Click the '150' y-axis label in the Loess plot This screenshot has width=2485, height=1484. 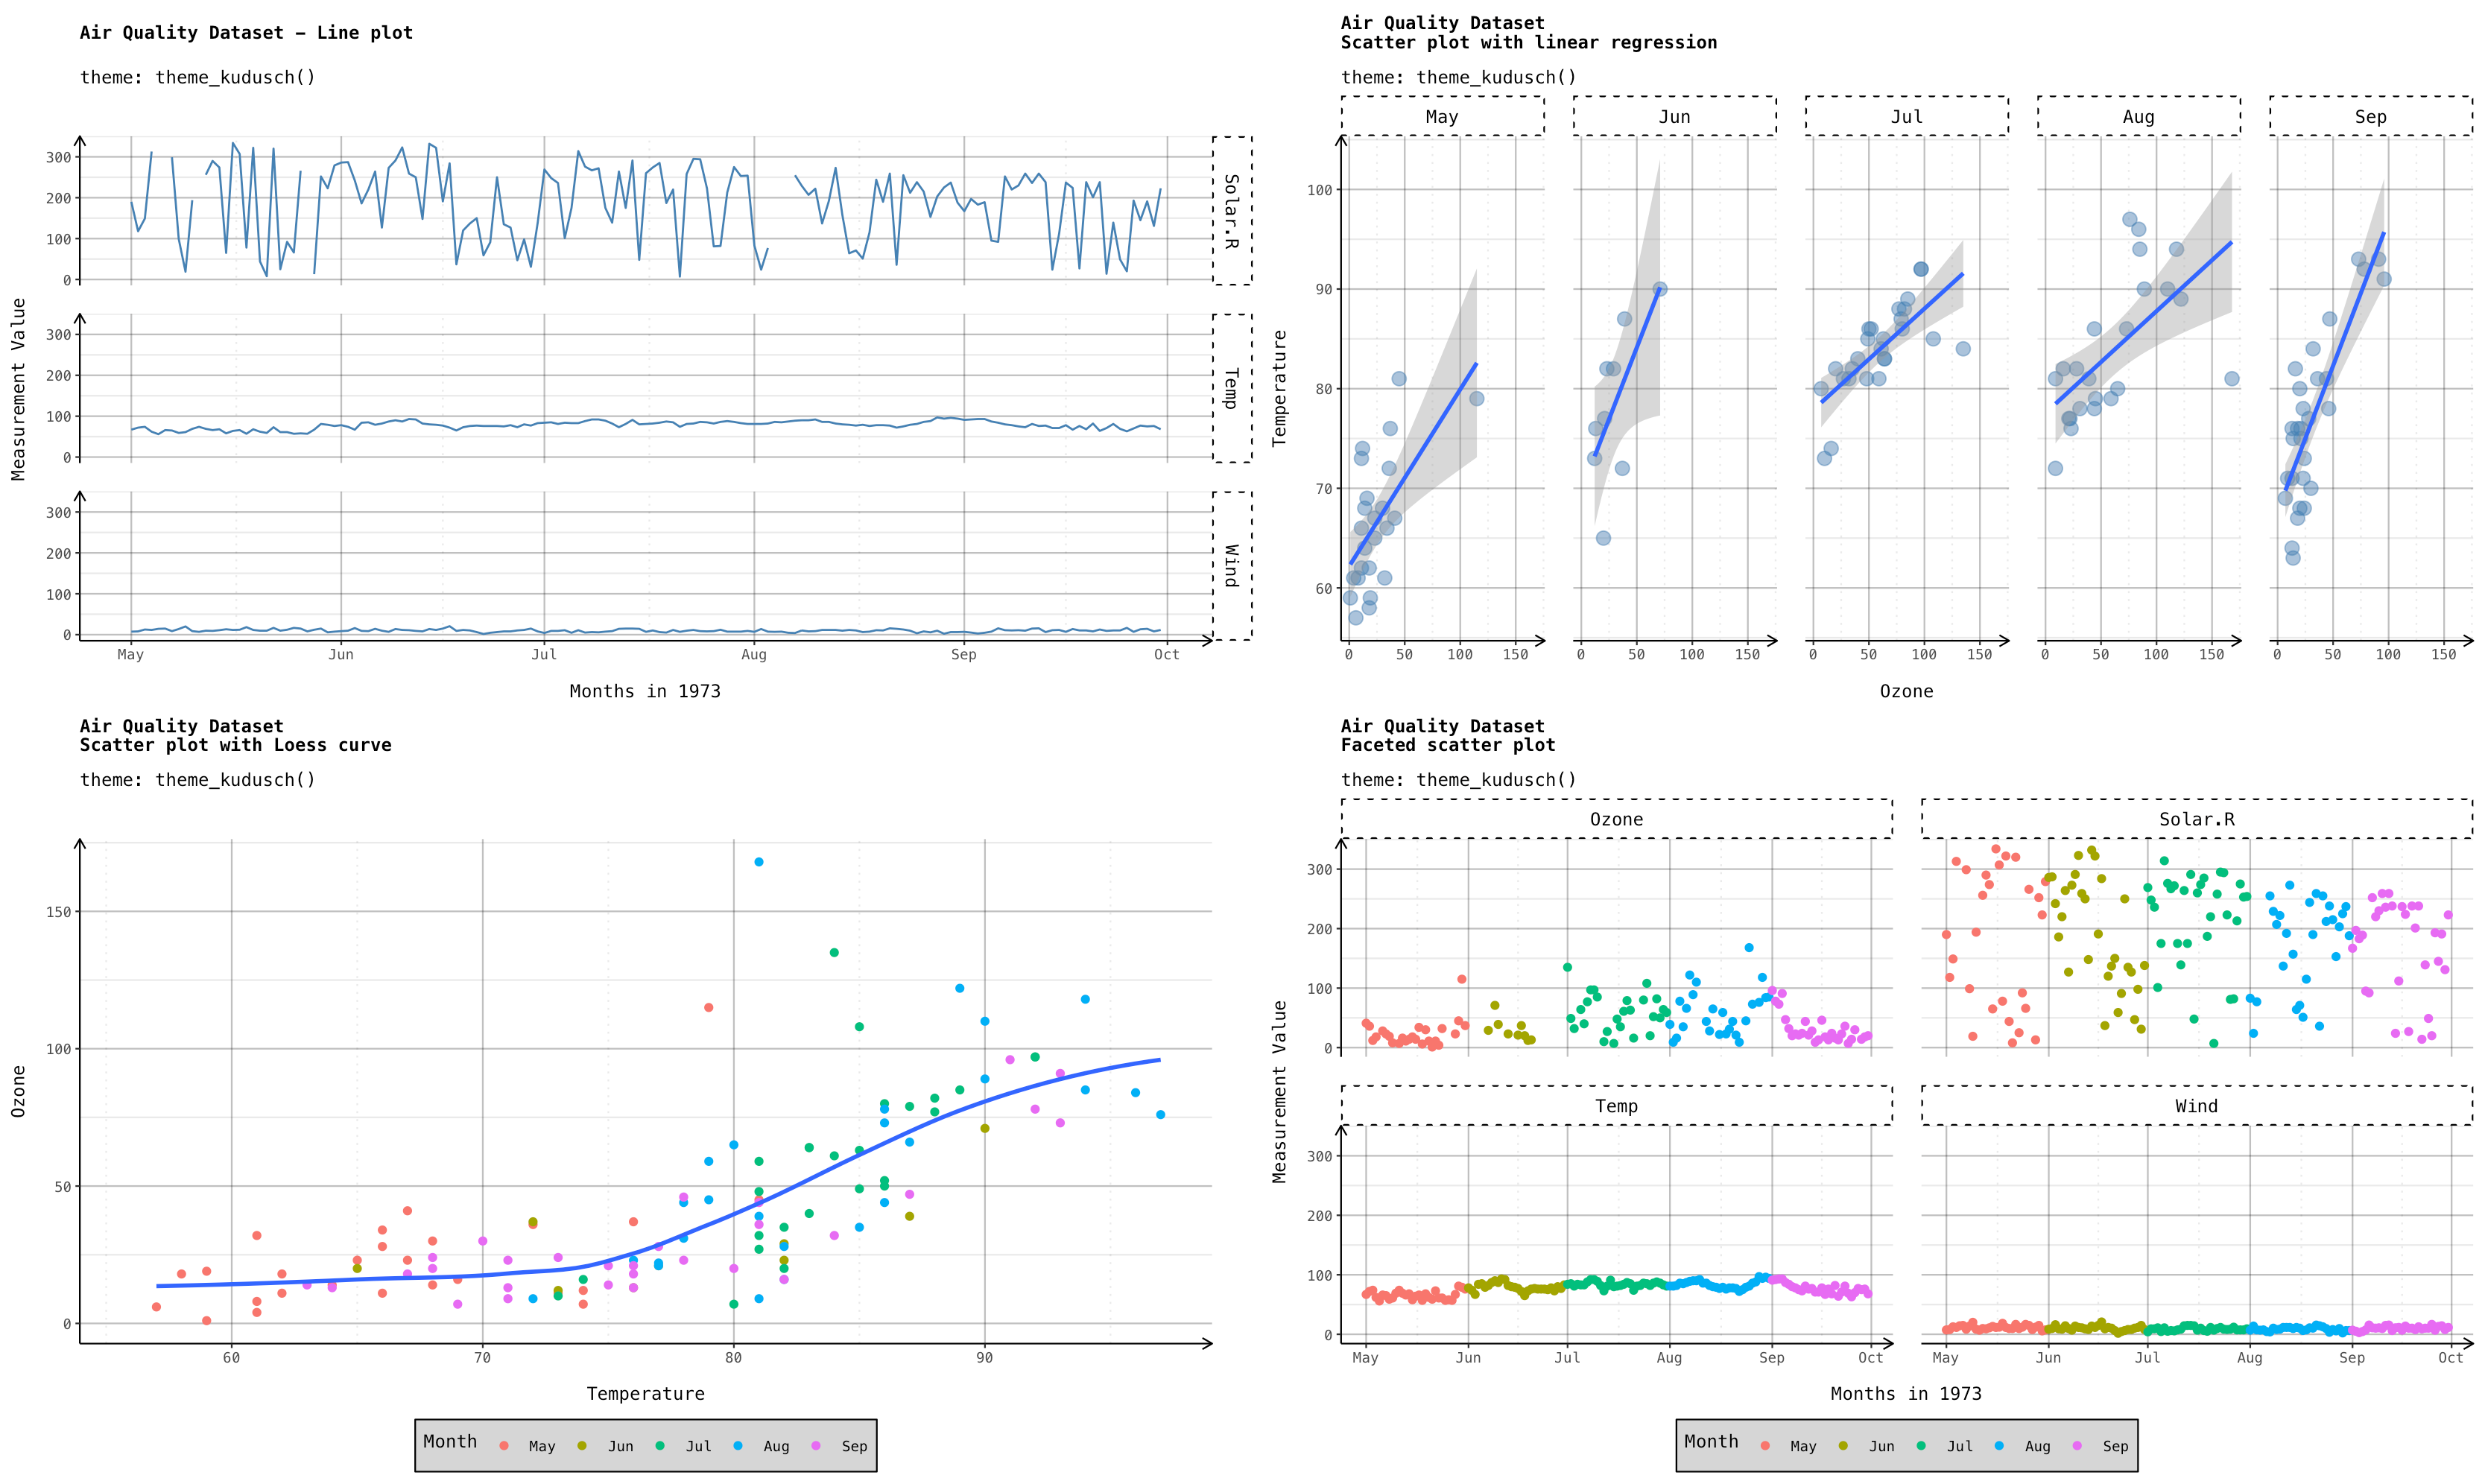coord(59,912)
